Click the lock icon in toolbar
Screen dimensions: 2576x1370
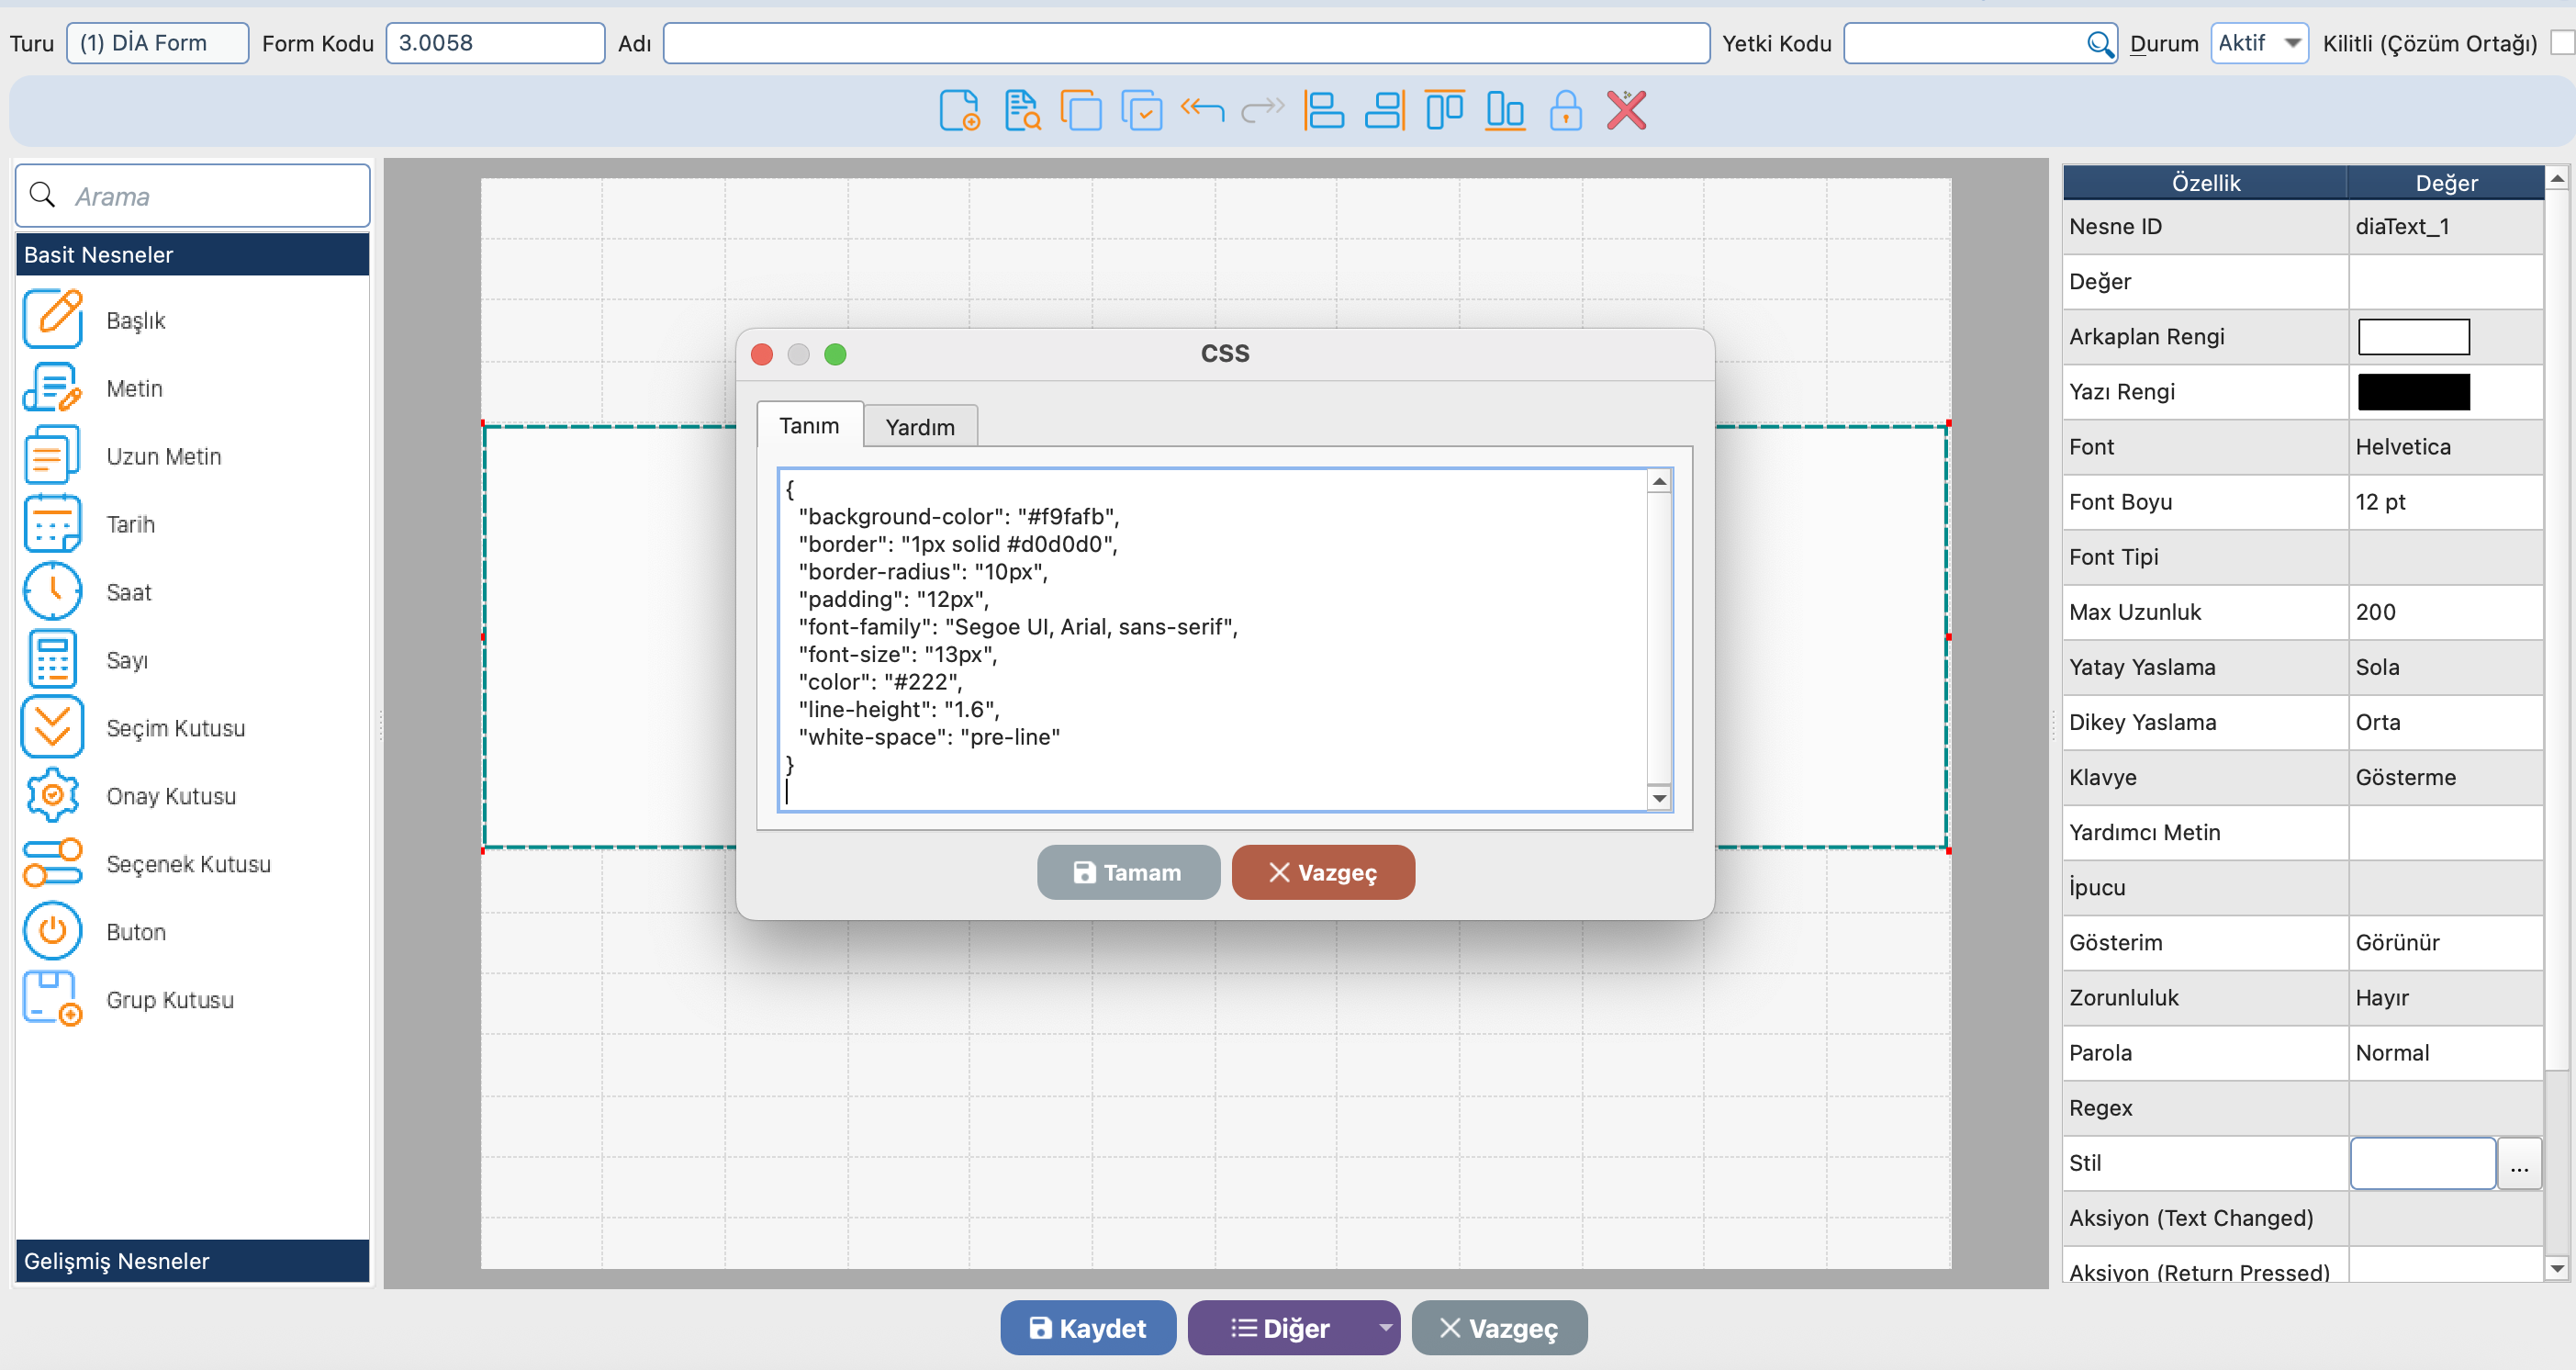1565,110
